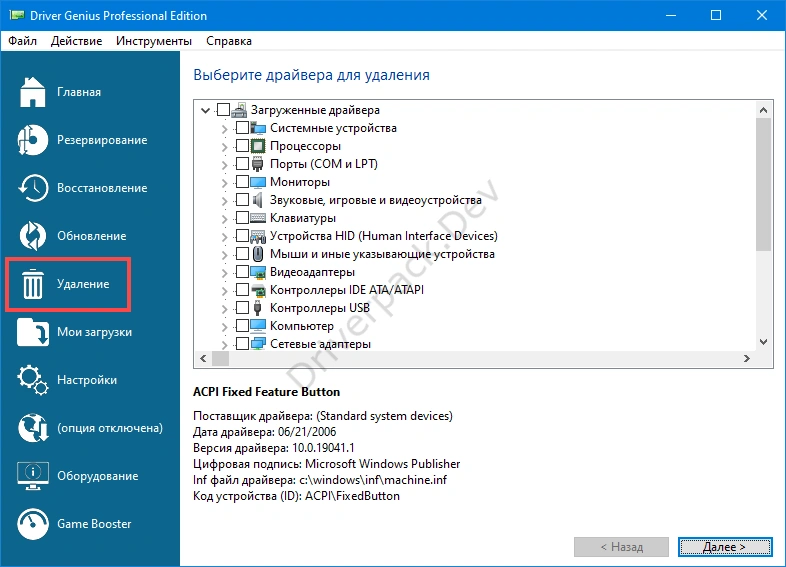The height and width of the screenshot is (567, 786).
Task: Tick the Клавиатуры checkbox
Action: pos(242,218)
